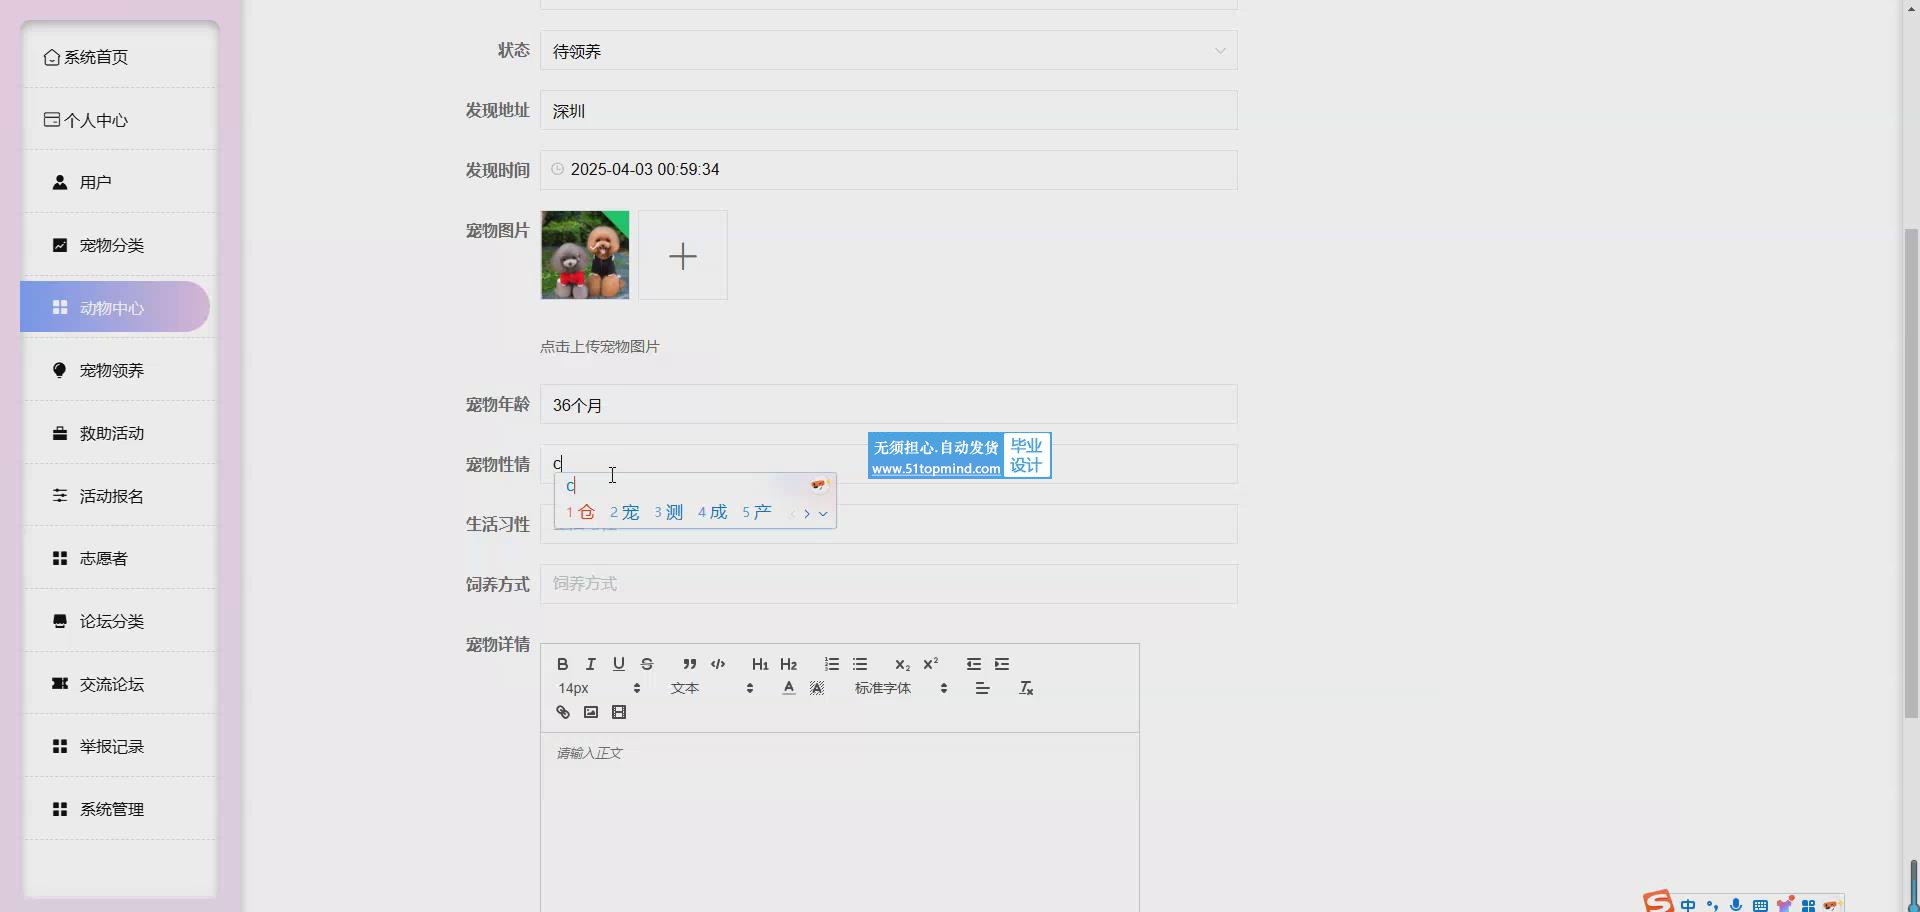Toggle underline formatting in editor

tap(619, 664)
